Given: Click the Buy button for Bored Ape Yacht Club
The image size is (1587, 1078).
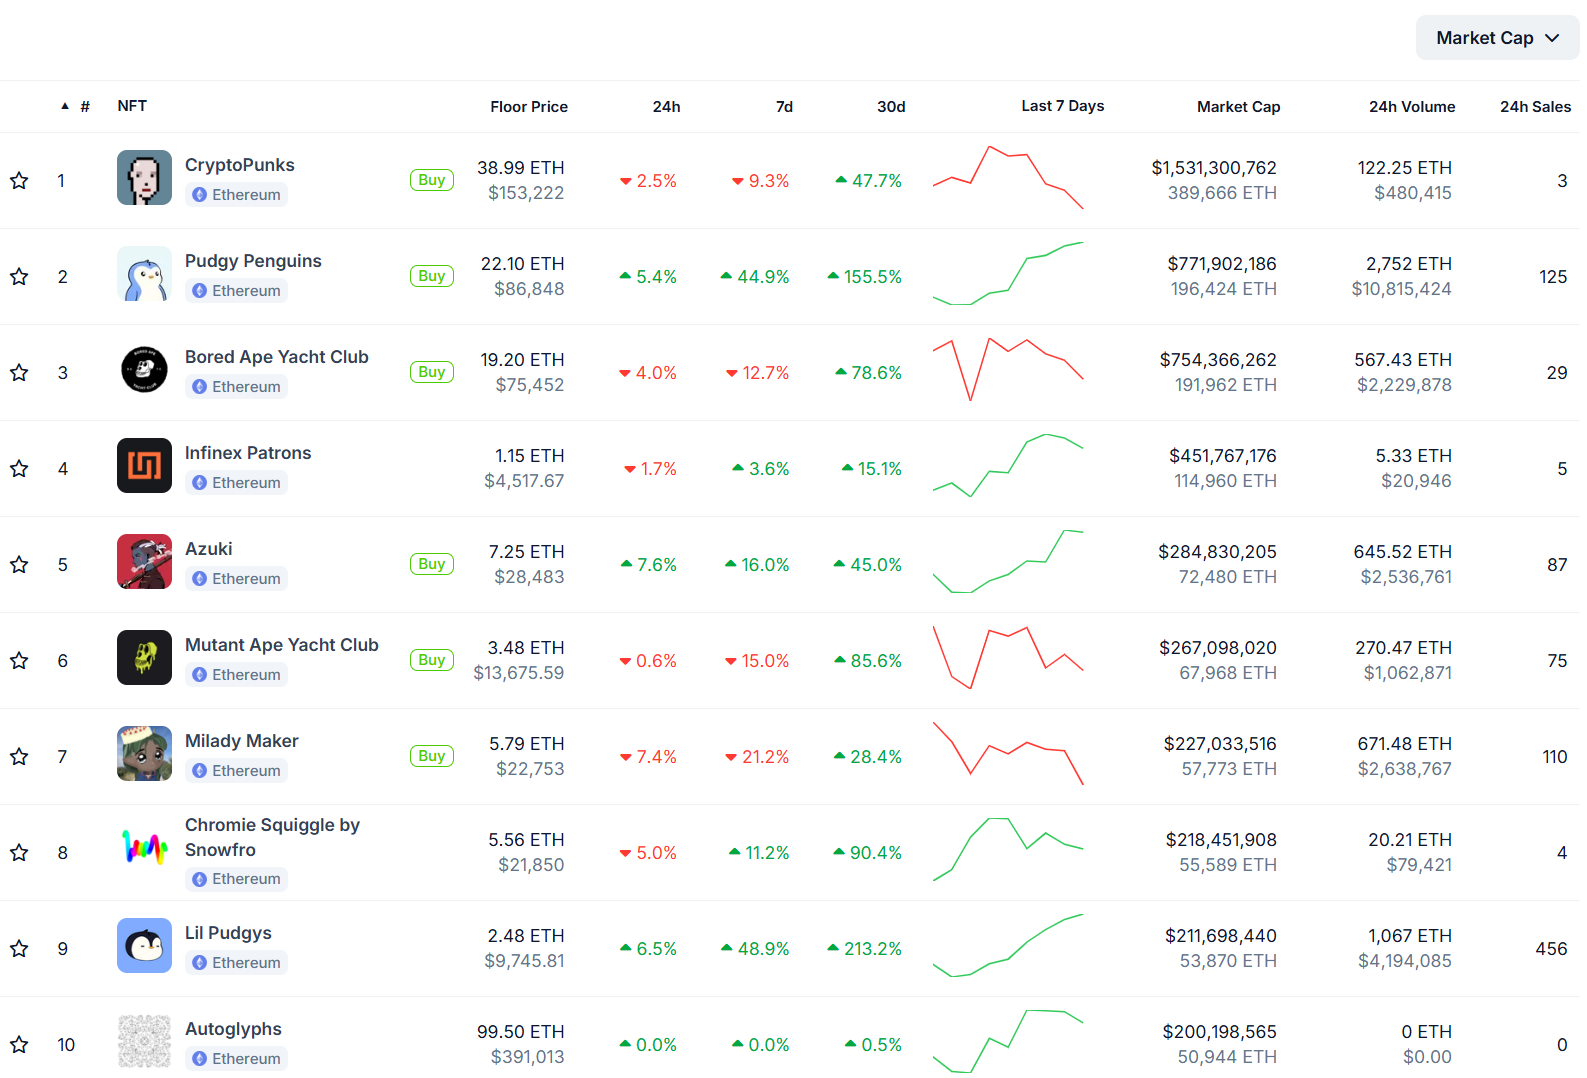Looking at the screenshot, I should tap(432, 372).
